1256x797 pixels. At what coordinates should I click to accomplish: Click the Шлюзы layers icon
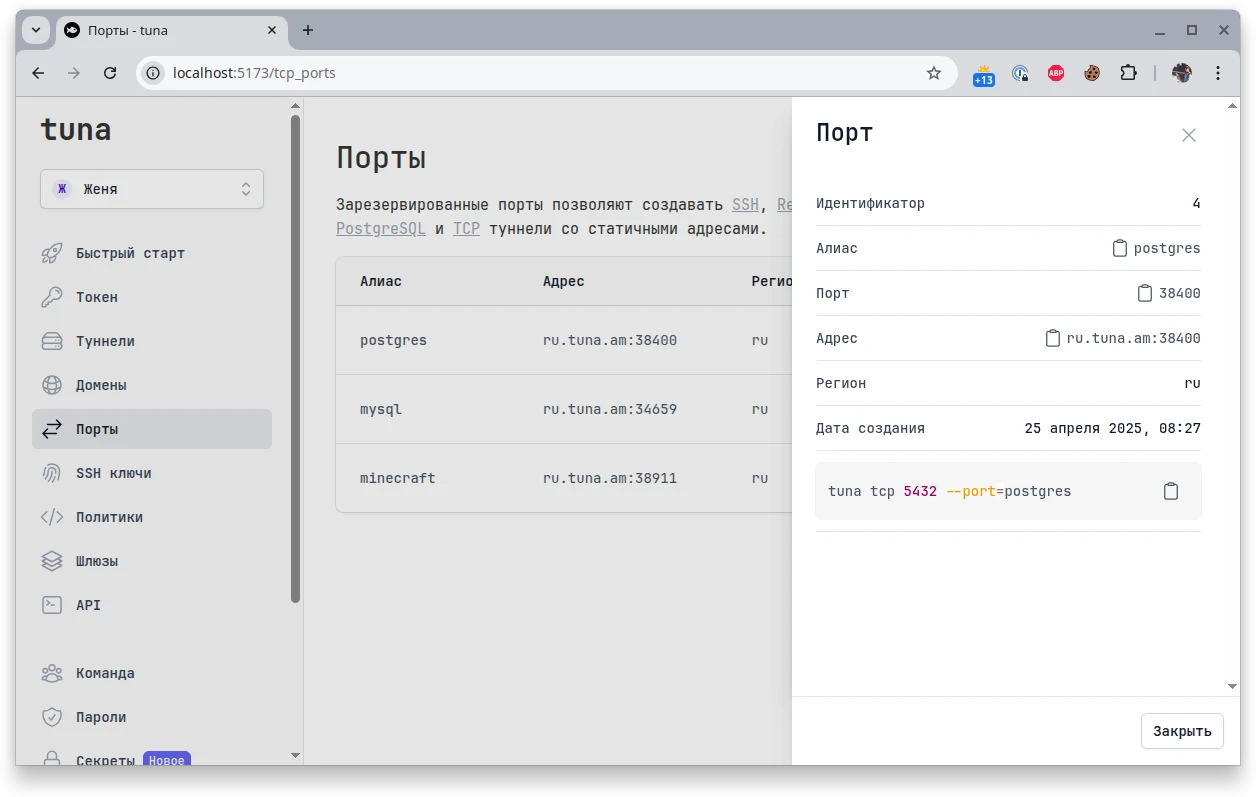point(52,561)
